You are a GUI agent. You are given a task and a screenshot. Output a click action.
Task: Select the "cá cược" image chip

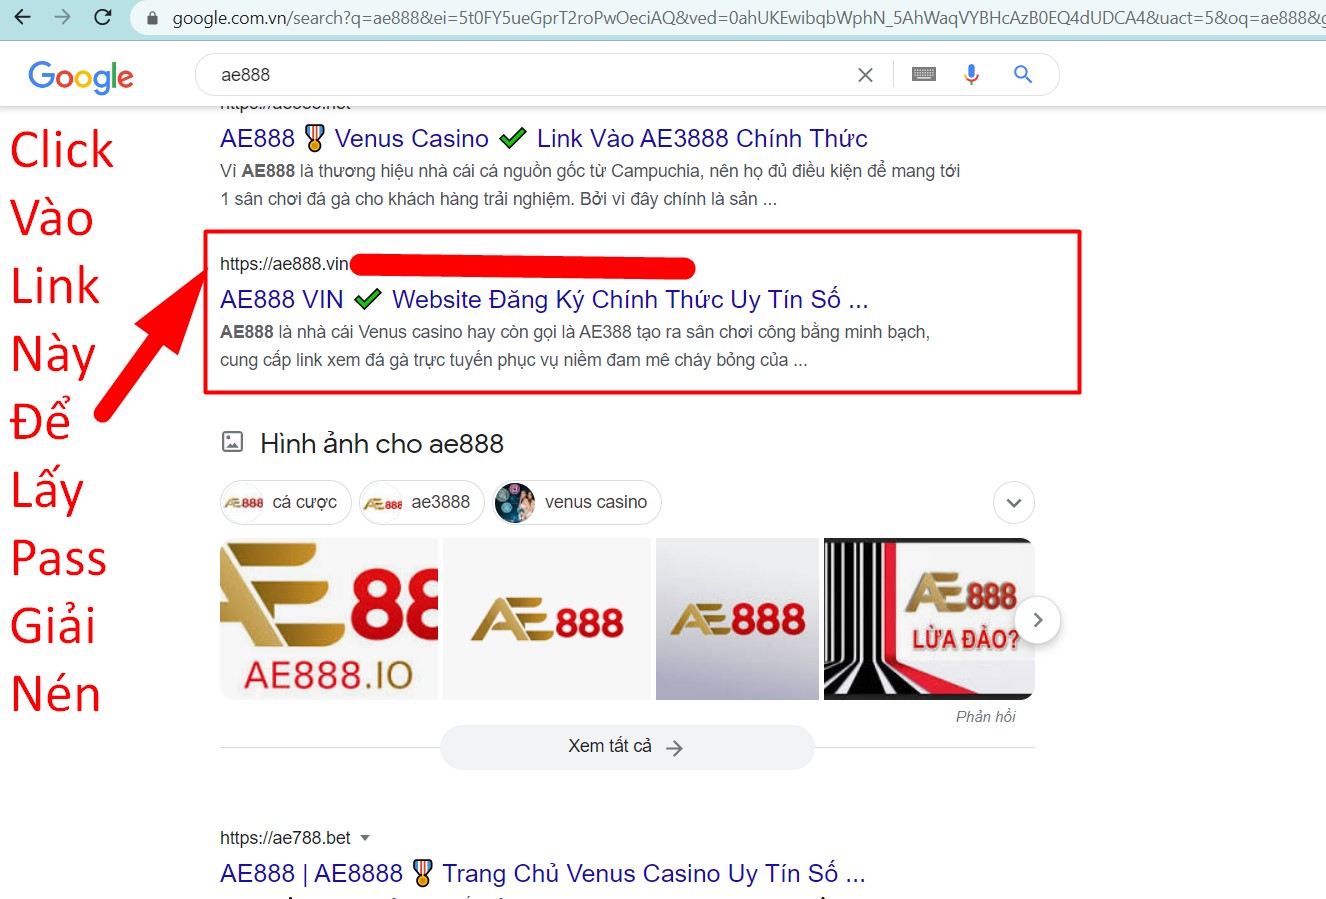coord(286,502)
